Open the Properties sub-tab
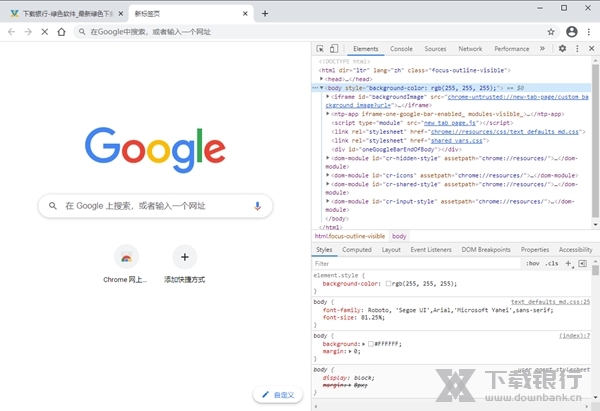This screenshot has height=411, width=600. point(535,250)
